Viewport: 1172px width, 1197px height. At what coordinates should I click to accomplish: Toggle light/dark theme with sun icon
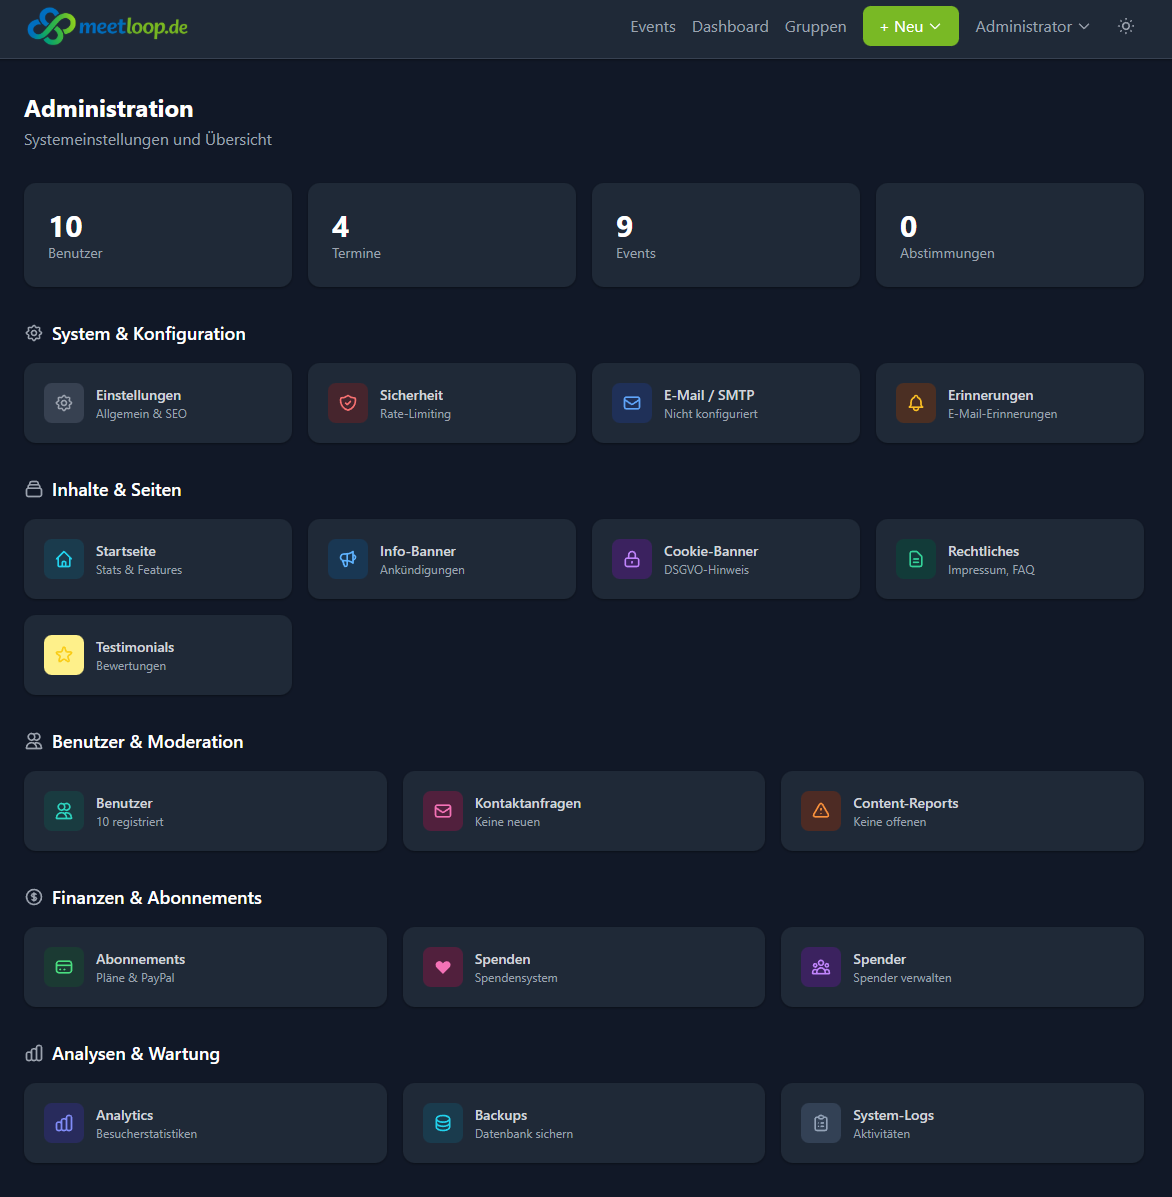(x=1126, y=27)
